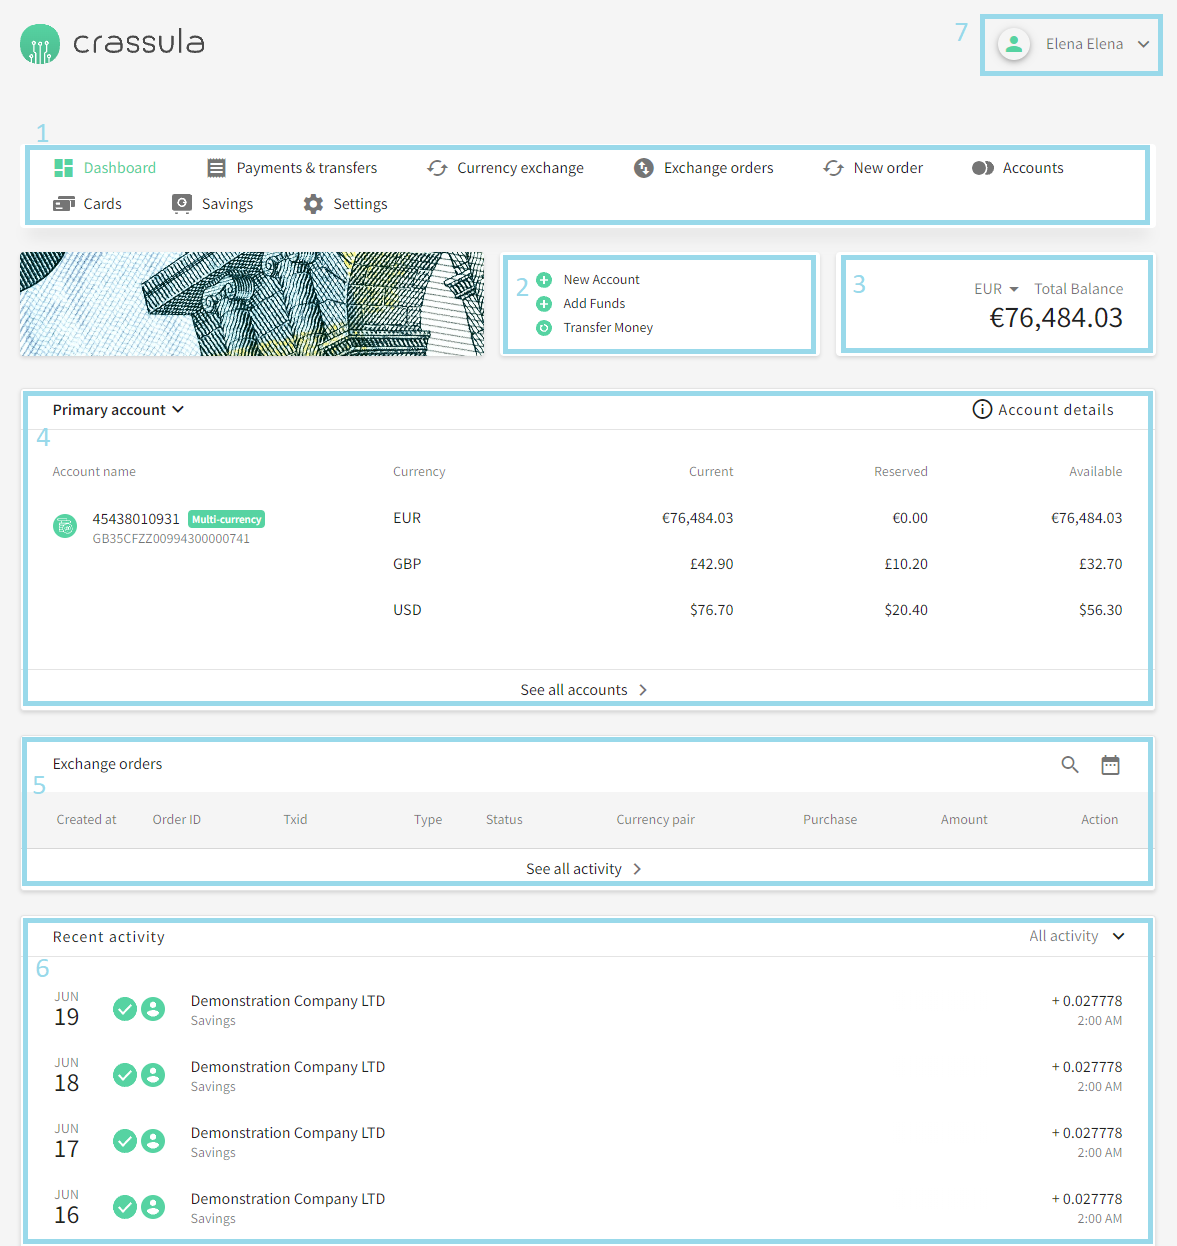Open the calendar date filter icon

click(1110, 765)
